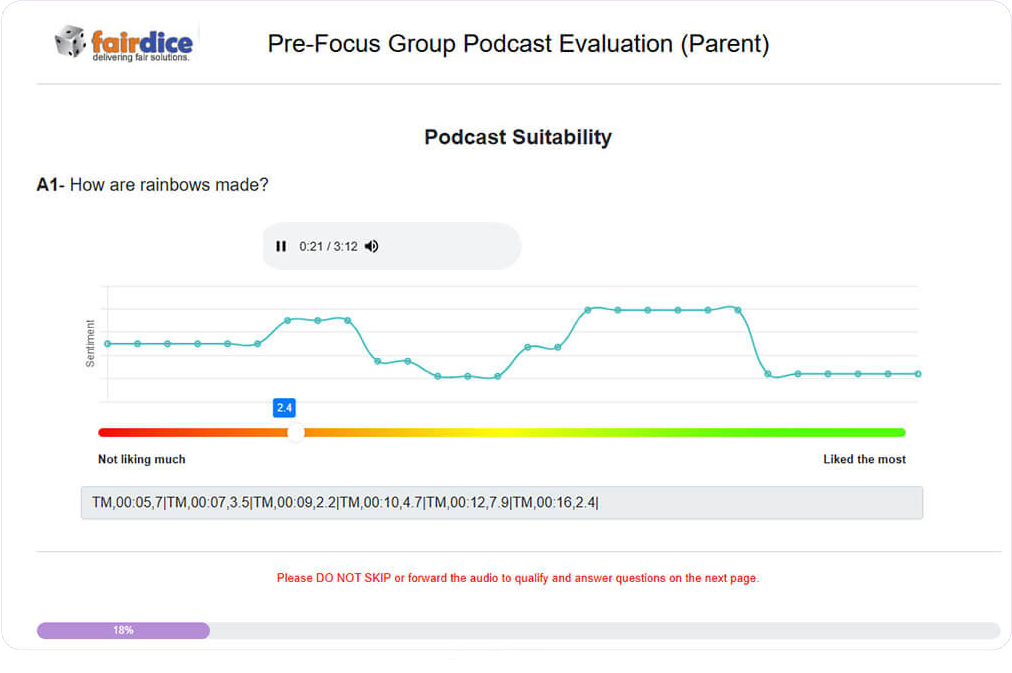Click the fairdice logo
Viewport: 1012px width, 673px height.
point(124,43)
